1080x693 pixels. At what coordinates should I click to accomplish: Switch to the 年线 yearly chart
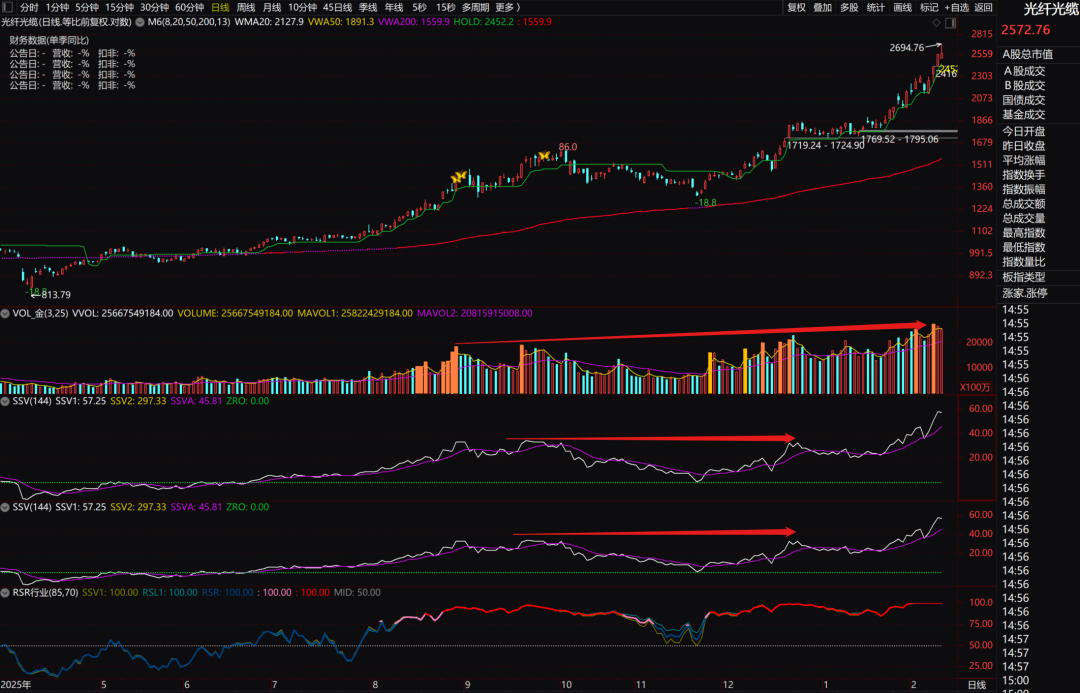pyautogui.click(x=394, y=7)
